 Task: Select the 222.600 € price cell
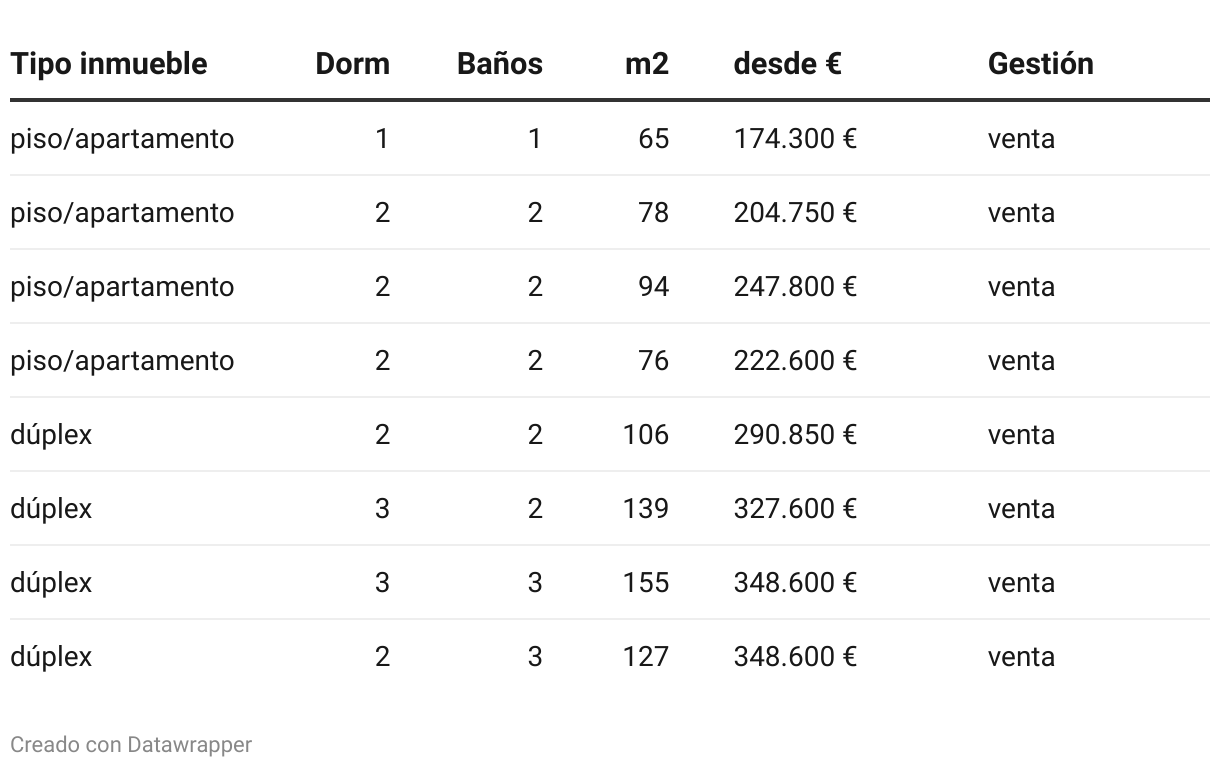pyautogui.click(x=795, y=360)
